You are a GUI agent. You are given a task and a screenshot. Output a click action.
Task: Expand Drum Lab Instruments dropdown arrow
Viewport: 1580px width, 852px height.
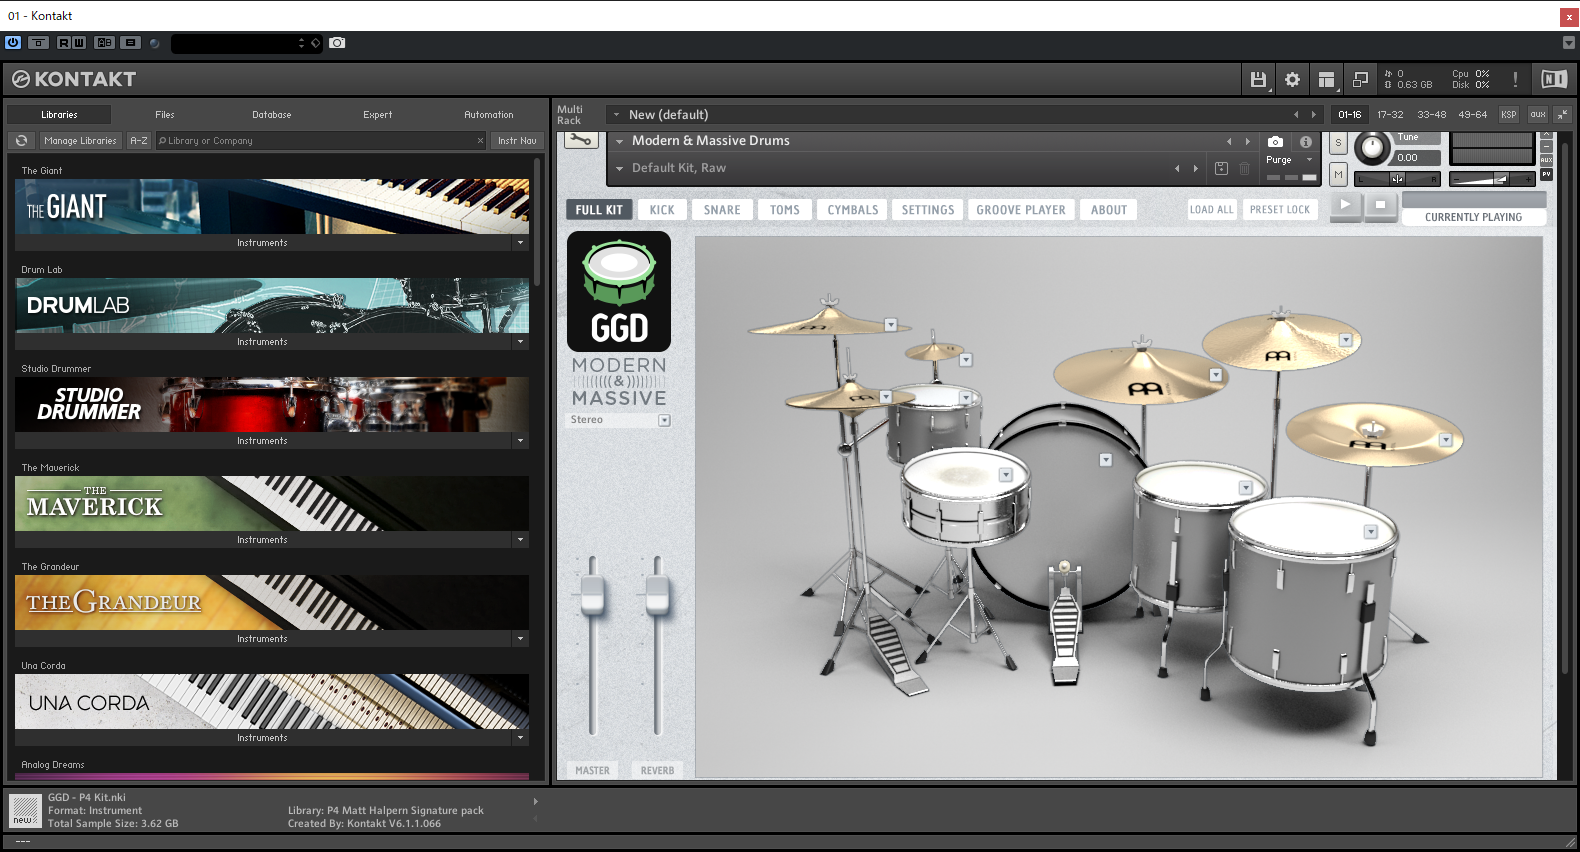[520, 342]
